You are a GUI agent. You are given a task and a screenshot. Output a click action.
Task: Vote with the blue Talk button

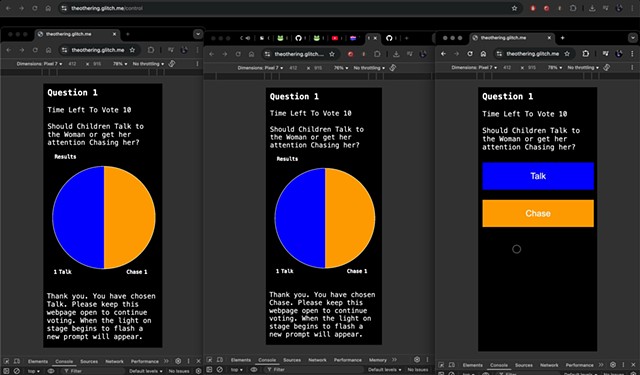point(538,176)
